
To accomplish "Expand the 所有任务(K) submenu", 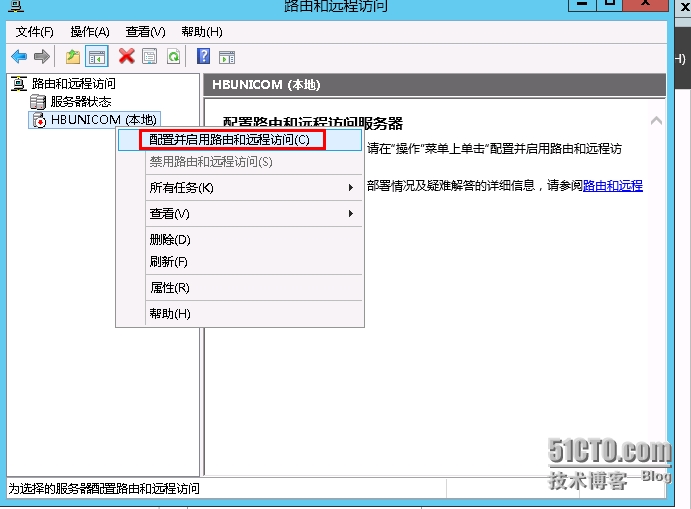I will point(240,188).
